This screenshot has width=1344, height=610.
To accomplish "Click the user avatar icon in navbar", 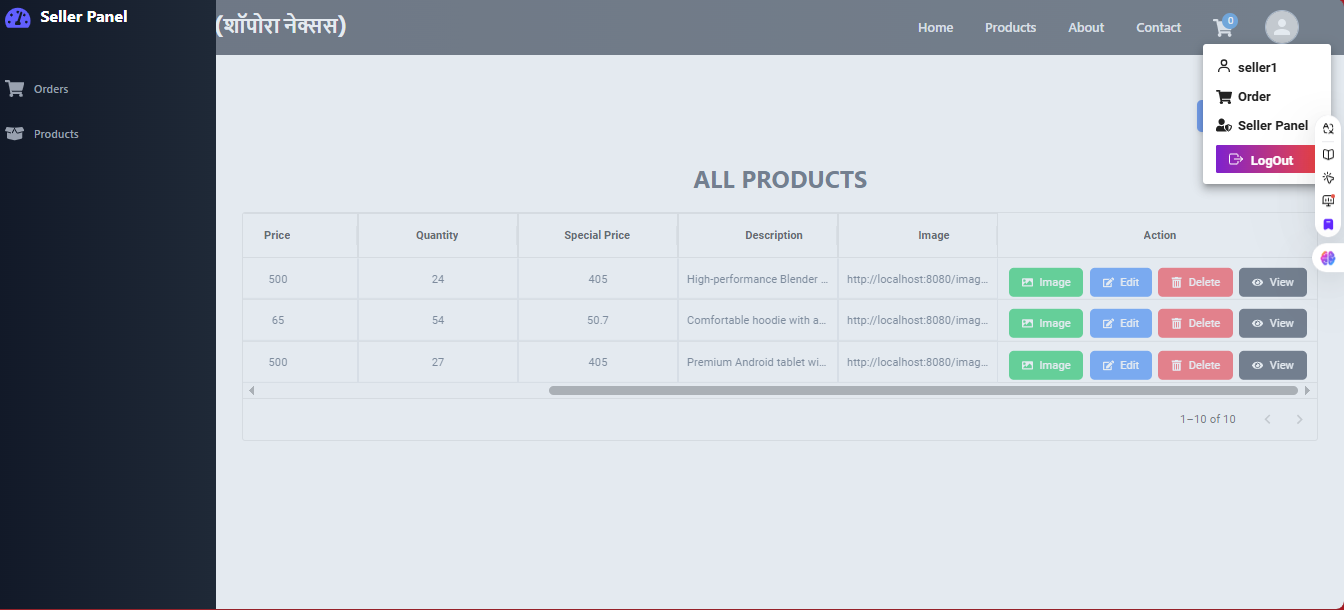I will pos(1281,27).
